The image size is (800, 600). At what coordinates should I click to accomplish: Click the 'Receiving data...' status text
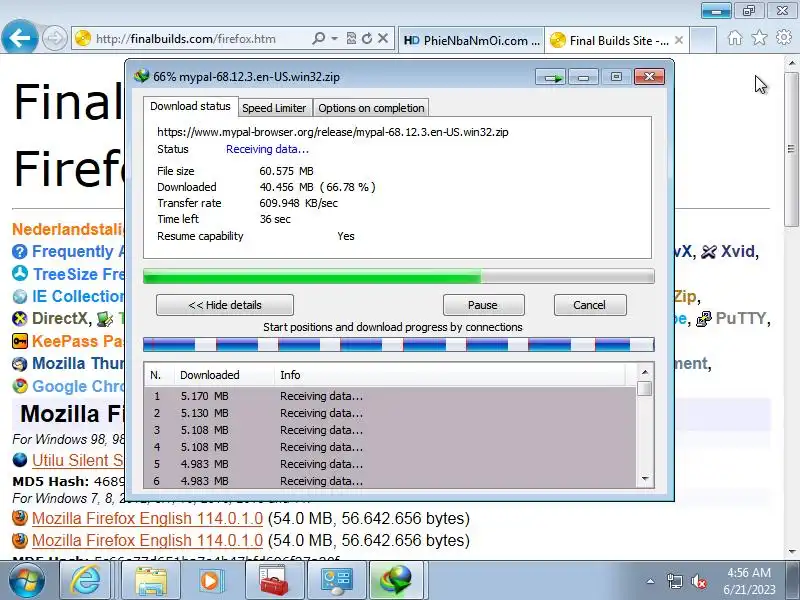pyautogui.click(x=267, y=149)
